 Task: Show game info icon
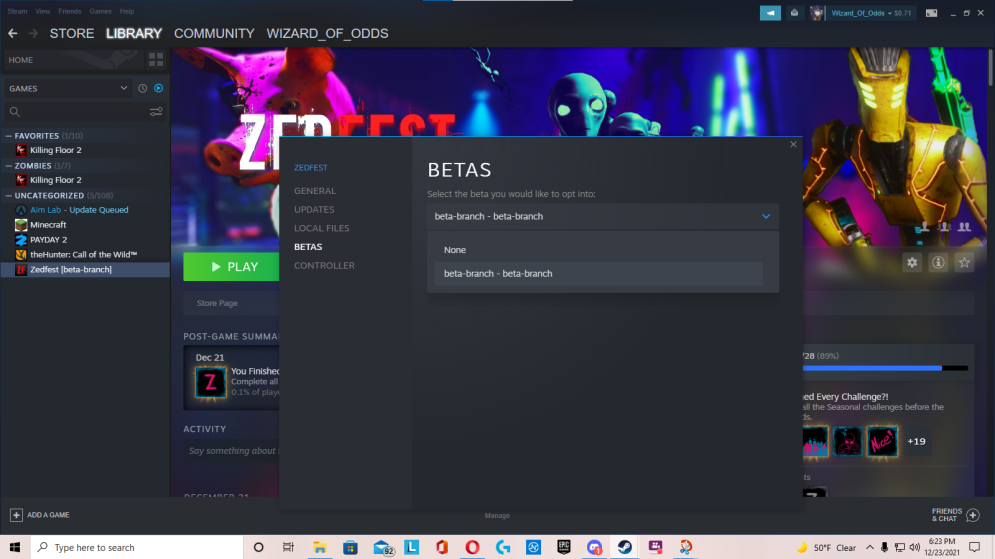[938, 262]
